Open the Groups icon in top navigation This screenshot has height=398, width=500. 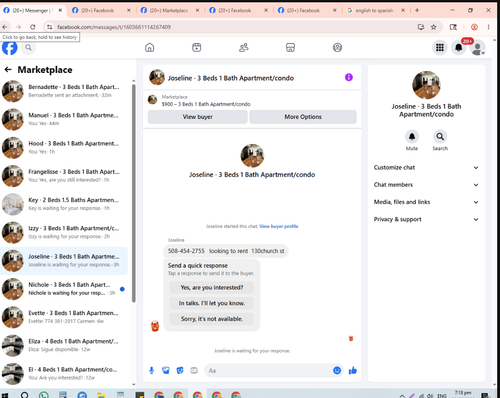point(337,48)
